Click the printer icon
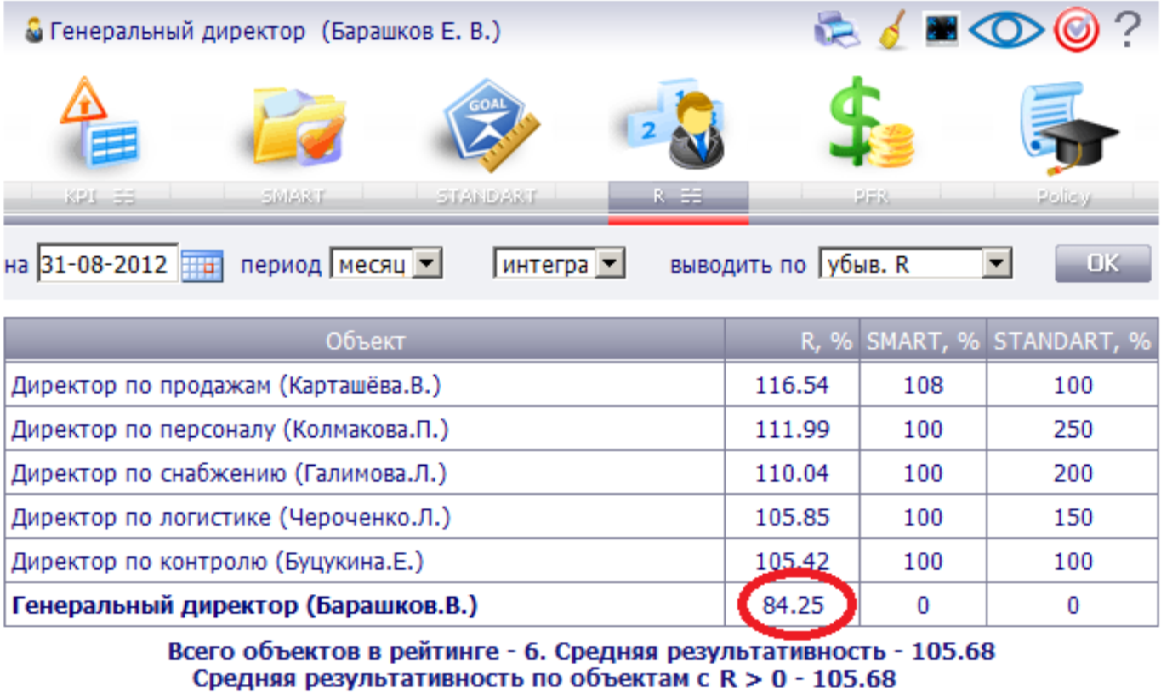This screenshot has width=1164, height=698. click(836, 31)
